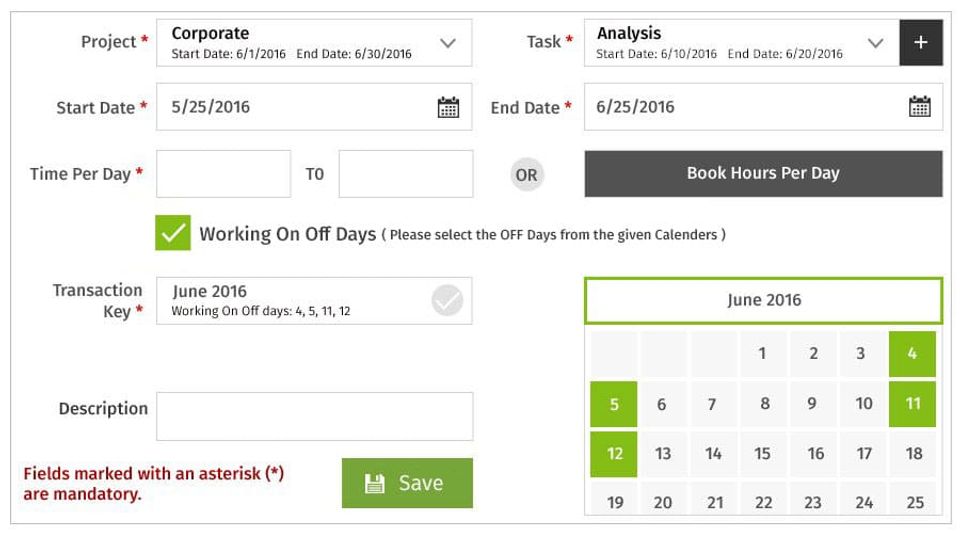Uncheck the Working On Off Days checkbox
960x533 pixels.
[173, 233]
